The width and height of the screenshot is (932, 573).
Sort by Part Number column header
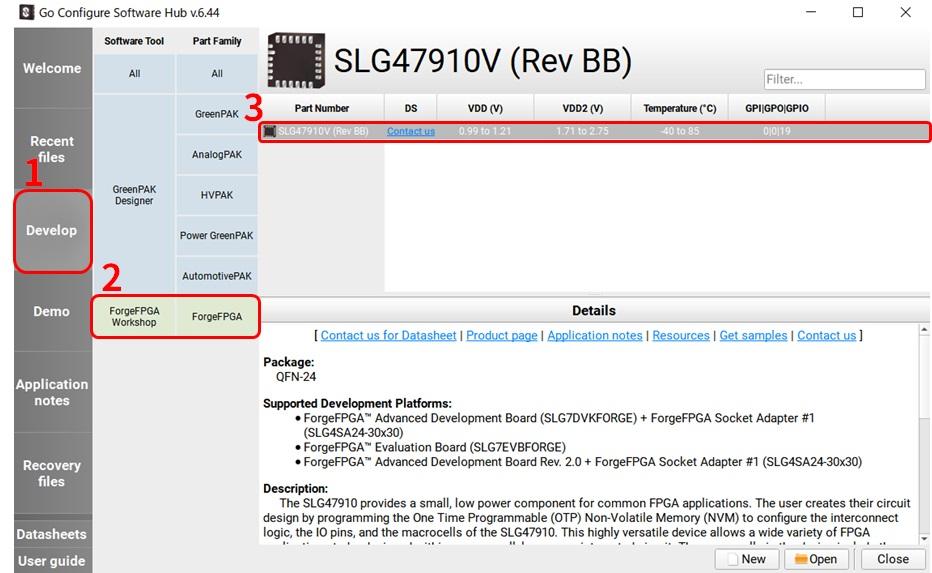coord(322,108)
